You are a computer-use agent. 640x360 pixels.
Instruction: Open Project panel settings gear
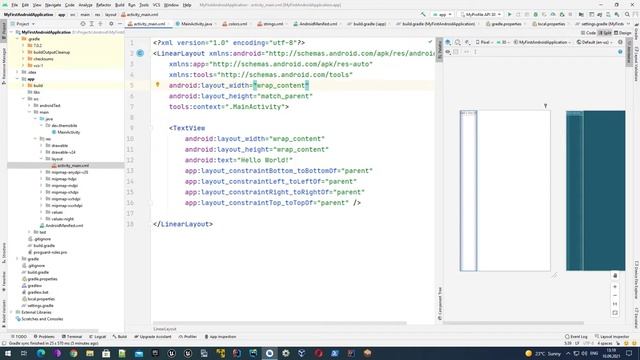coord(111,24)
